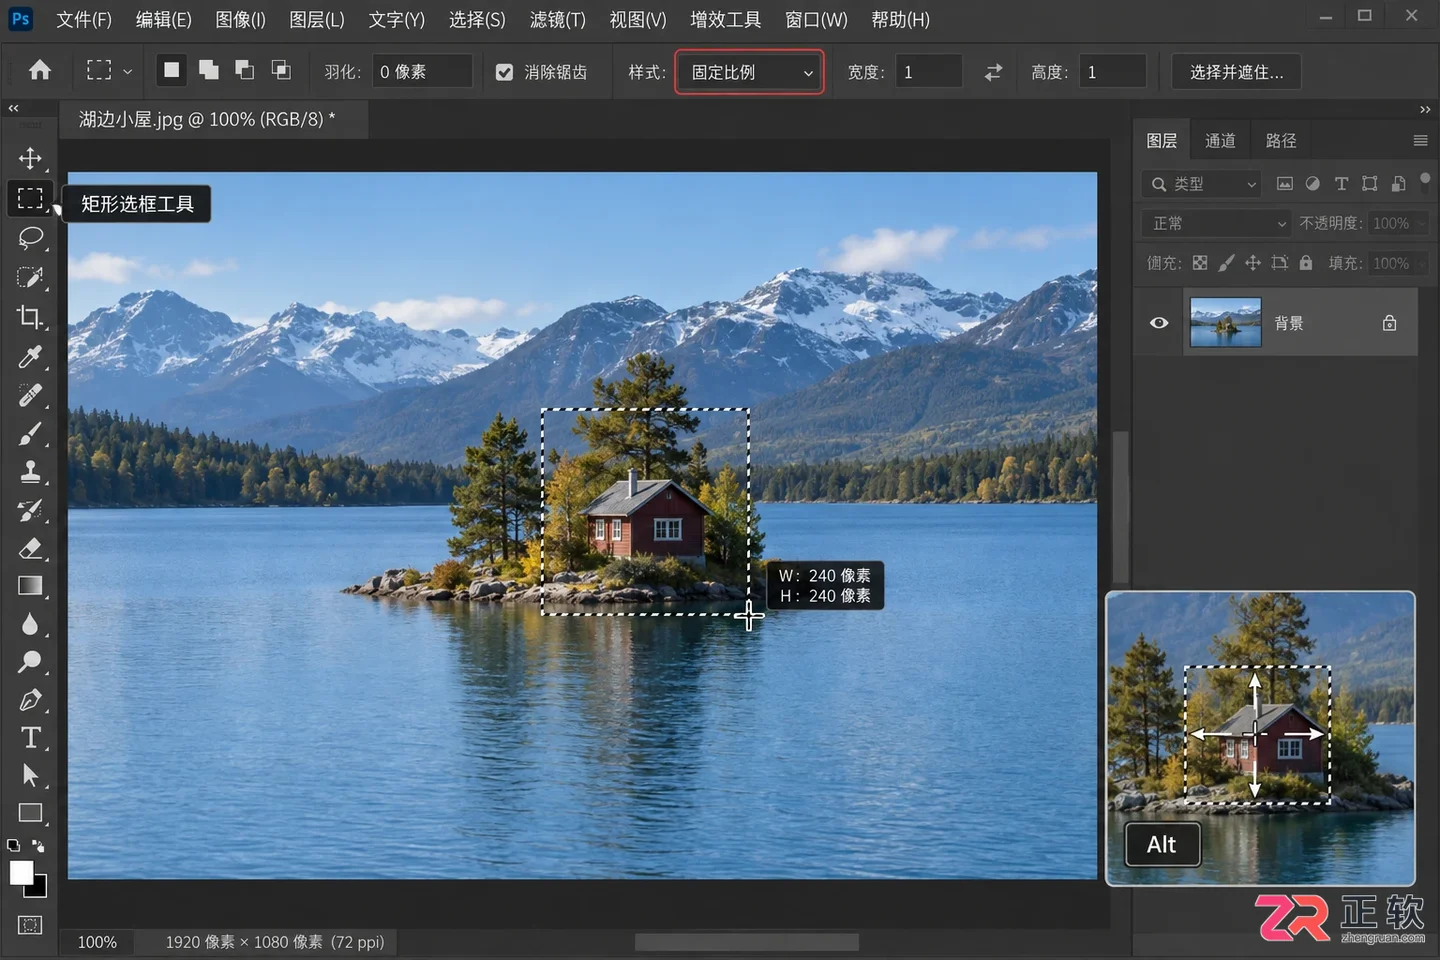Open the Layers panel menu icon
The width and height of the screenshot is (1440, 960).
[1420, 141]
